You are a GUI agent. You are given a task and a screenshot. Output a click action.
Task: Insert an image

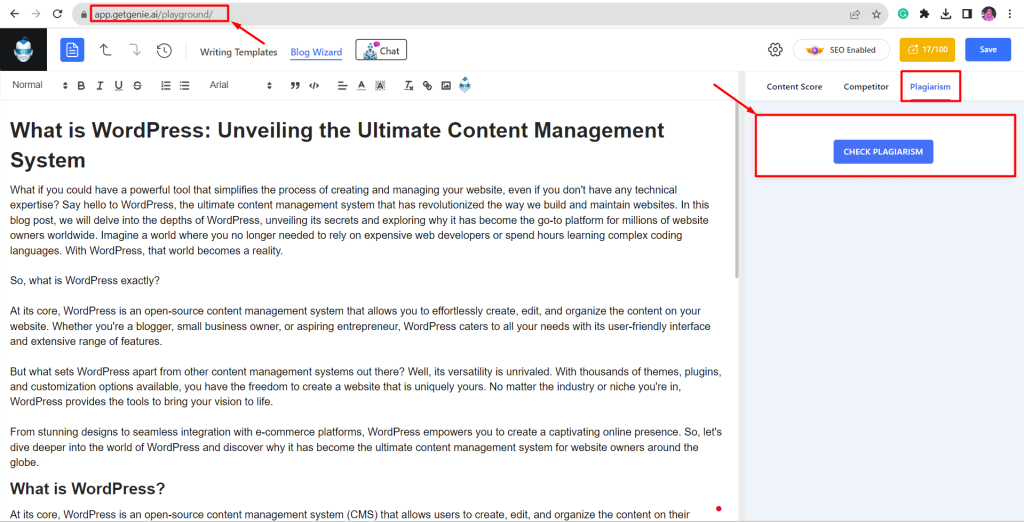pos(446,86)
